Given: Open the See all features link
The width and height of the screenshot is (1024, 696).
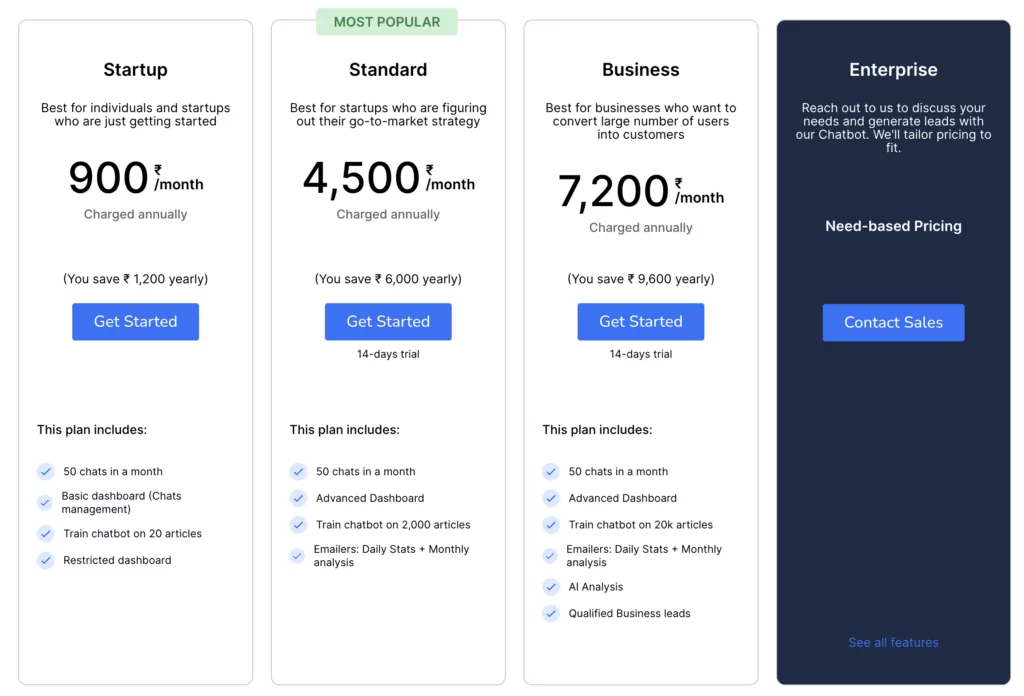Looking at the screenshot, I should coord(893,643).
